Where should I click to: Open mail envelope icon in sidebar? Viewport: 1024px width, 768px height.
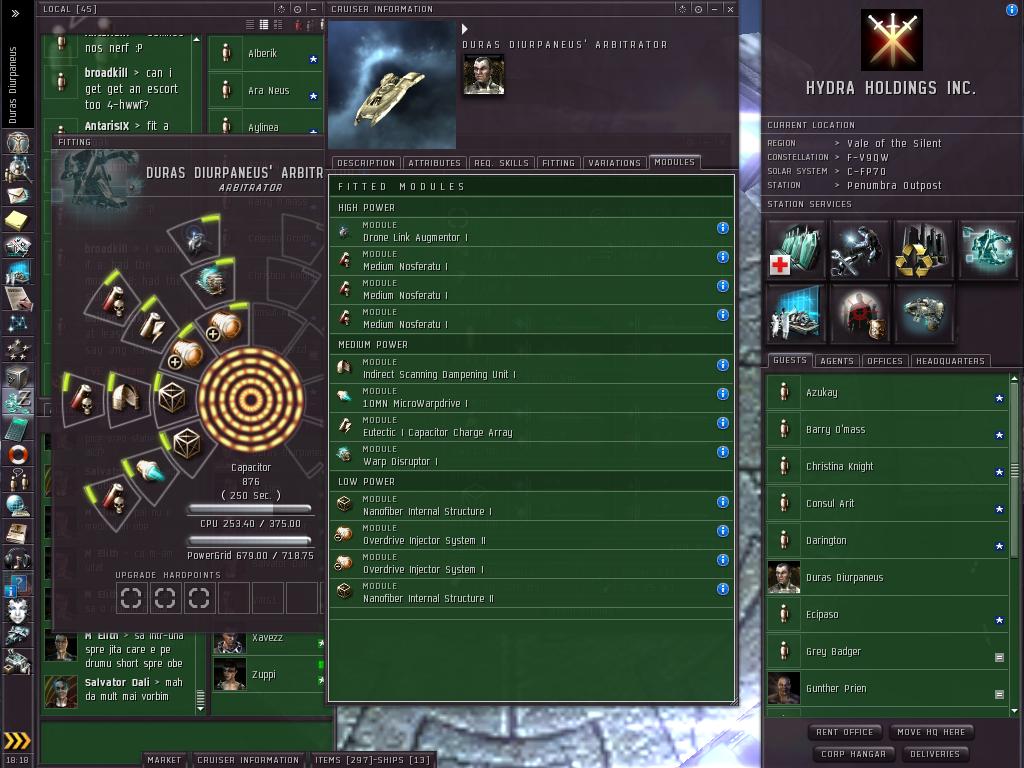[18, 195]
